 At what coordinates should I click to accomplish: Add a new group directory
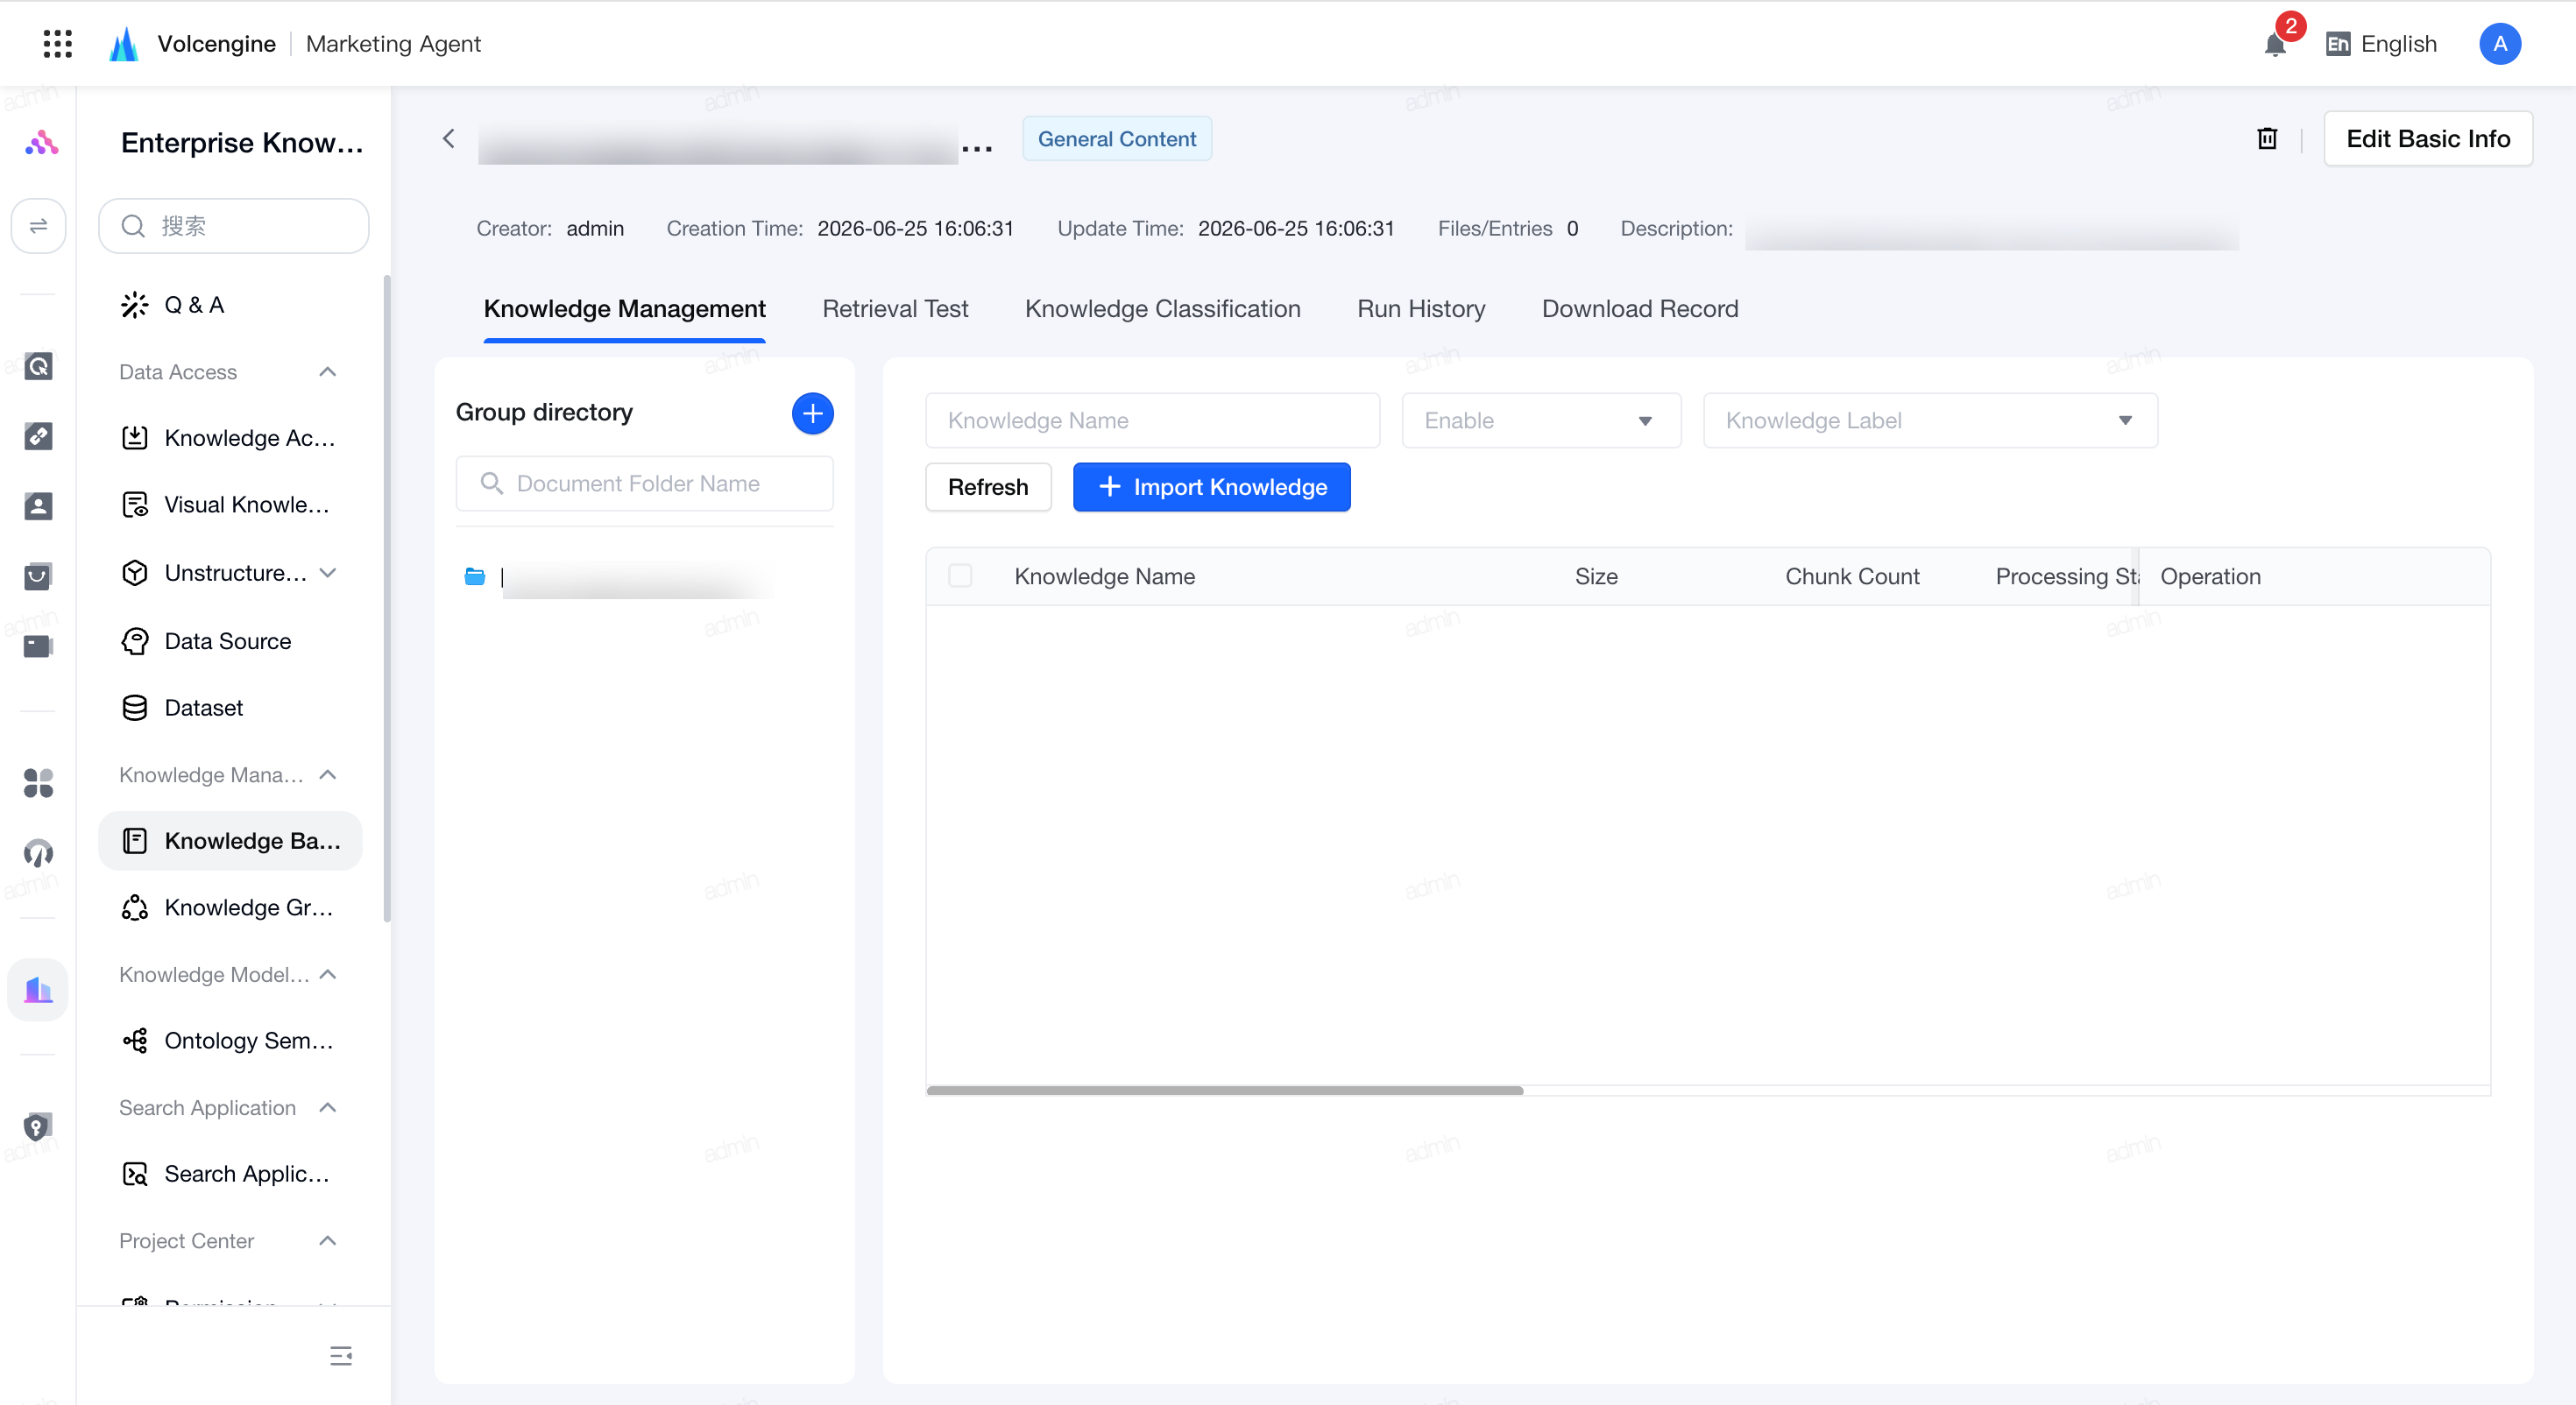(x=812, y=413)
